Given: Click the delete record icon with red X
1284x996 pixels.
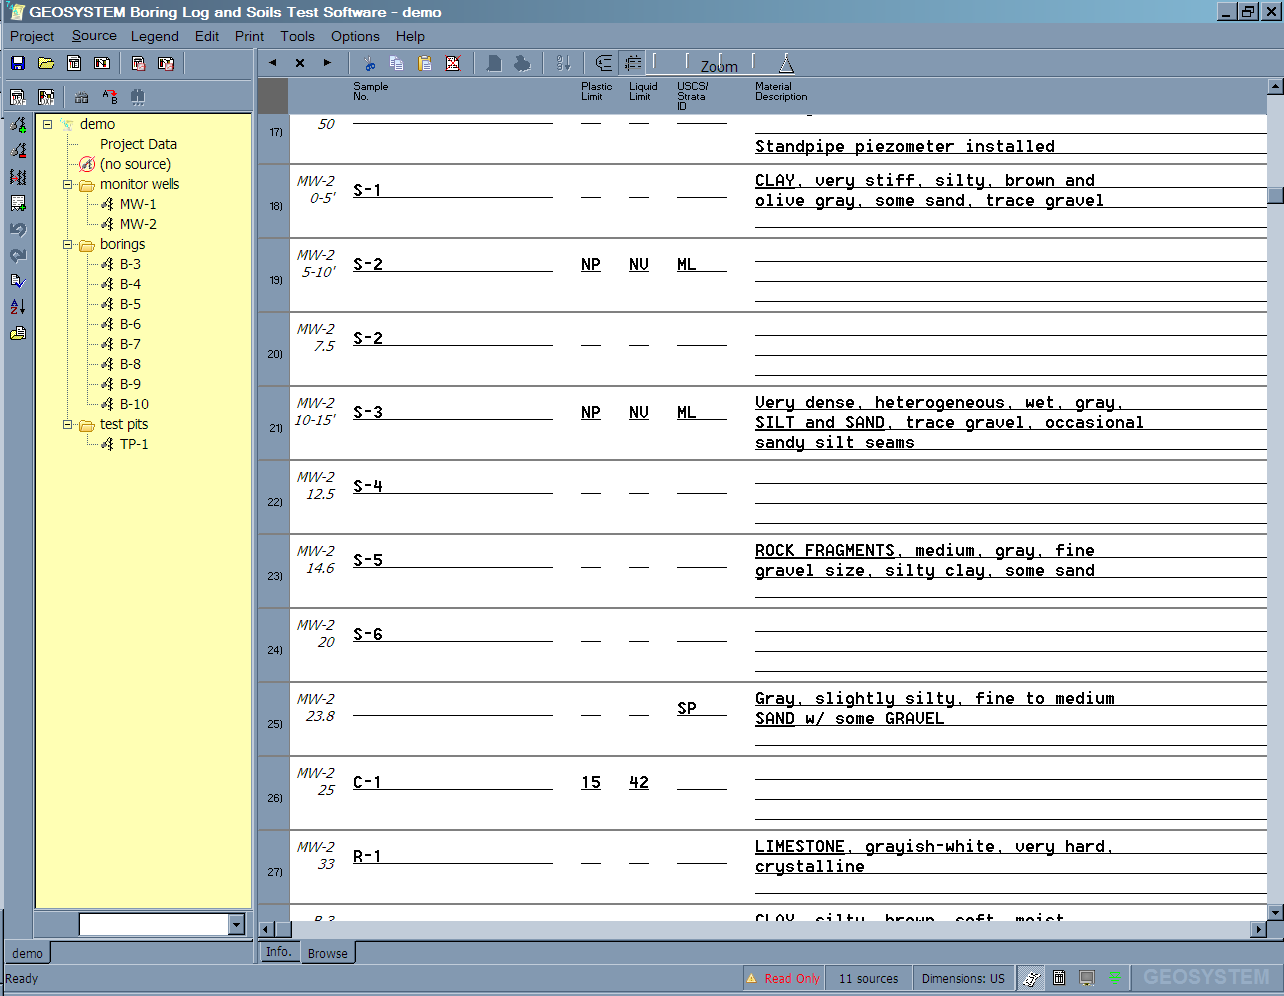Looking at the screenshot, I should [x=452, y=63].
